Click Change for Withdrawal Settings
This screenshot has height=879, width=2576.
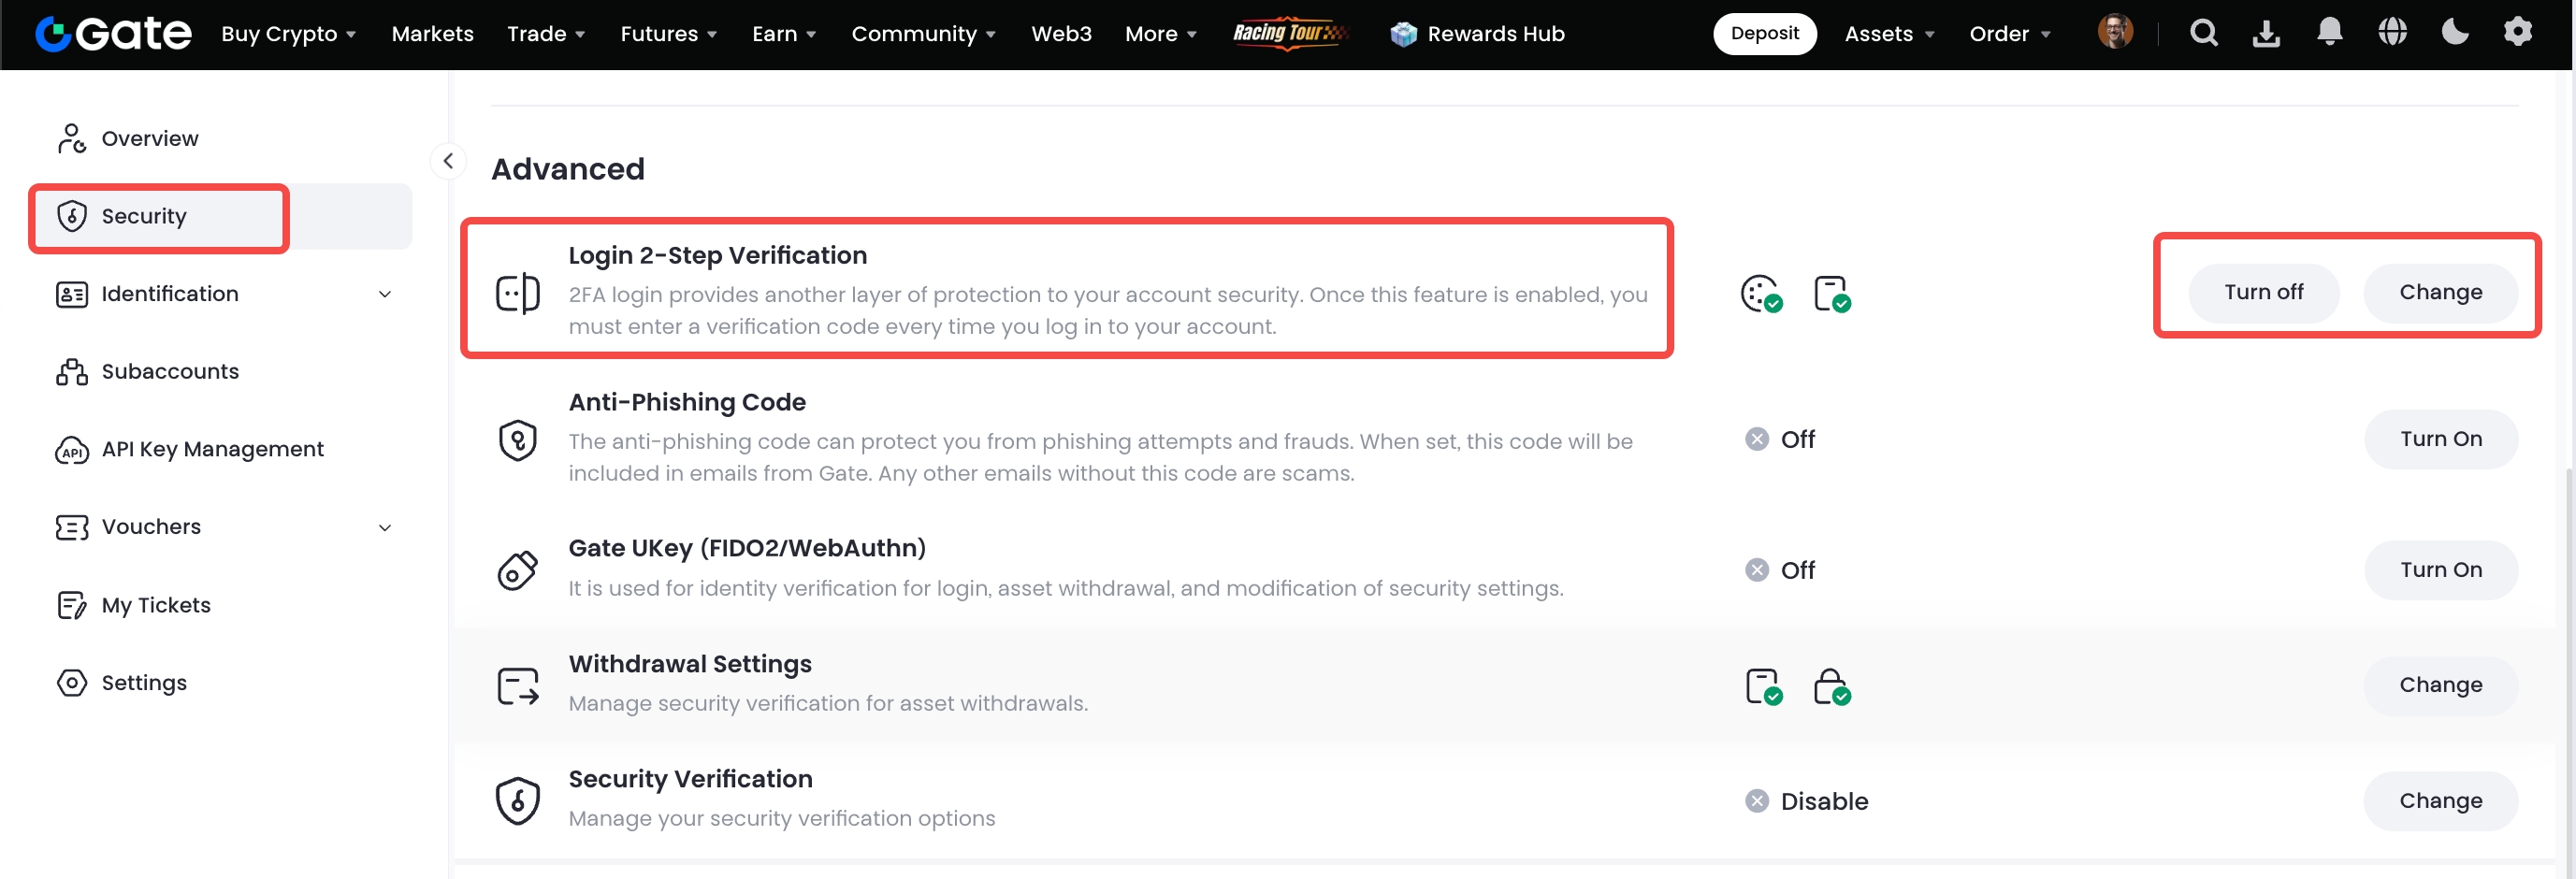pos(2440,685)
